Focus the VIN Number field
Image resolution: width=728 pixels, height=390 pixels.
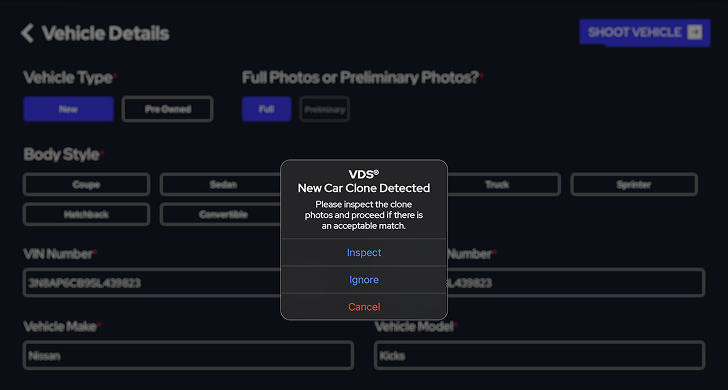point(152,283)
